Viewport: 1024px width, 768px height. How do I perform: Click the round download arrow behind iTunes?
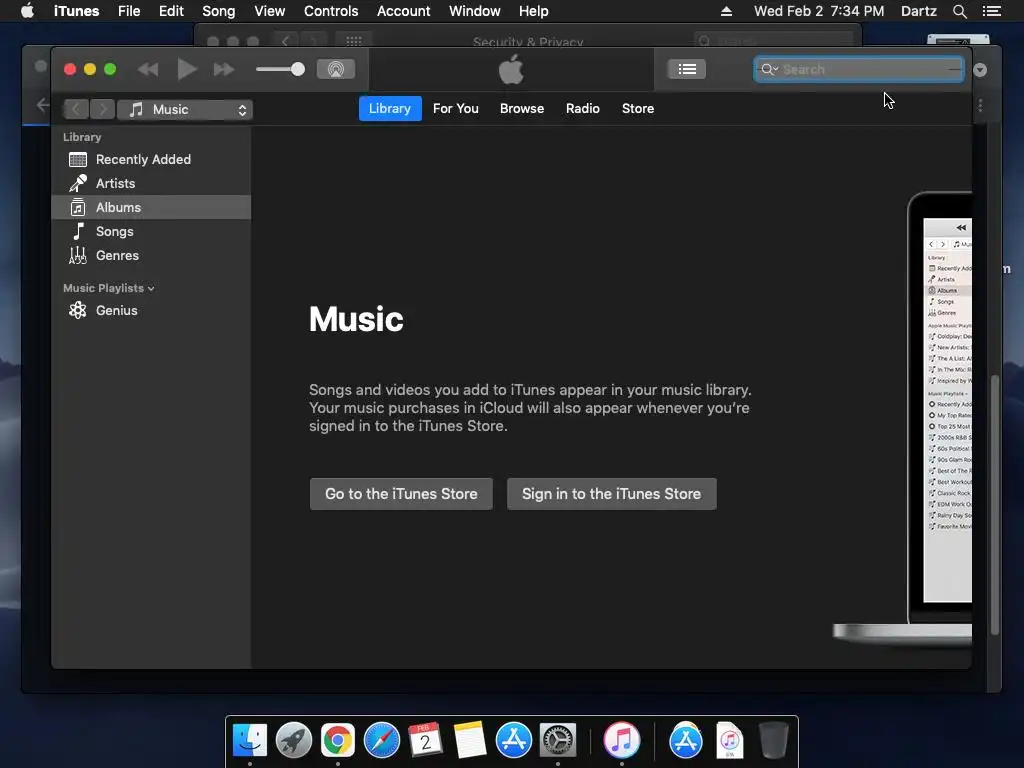(x=980, y=70)
